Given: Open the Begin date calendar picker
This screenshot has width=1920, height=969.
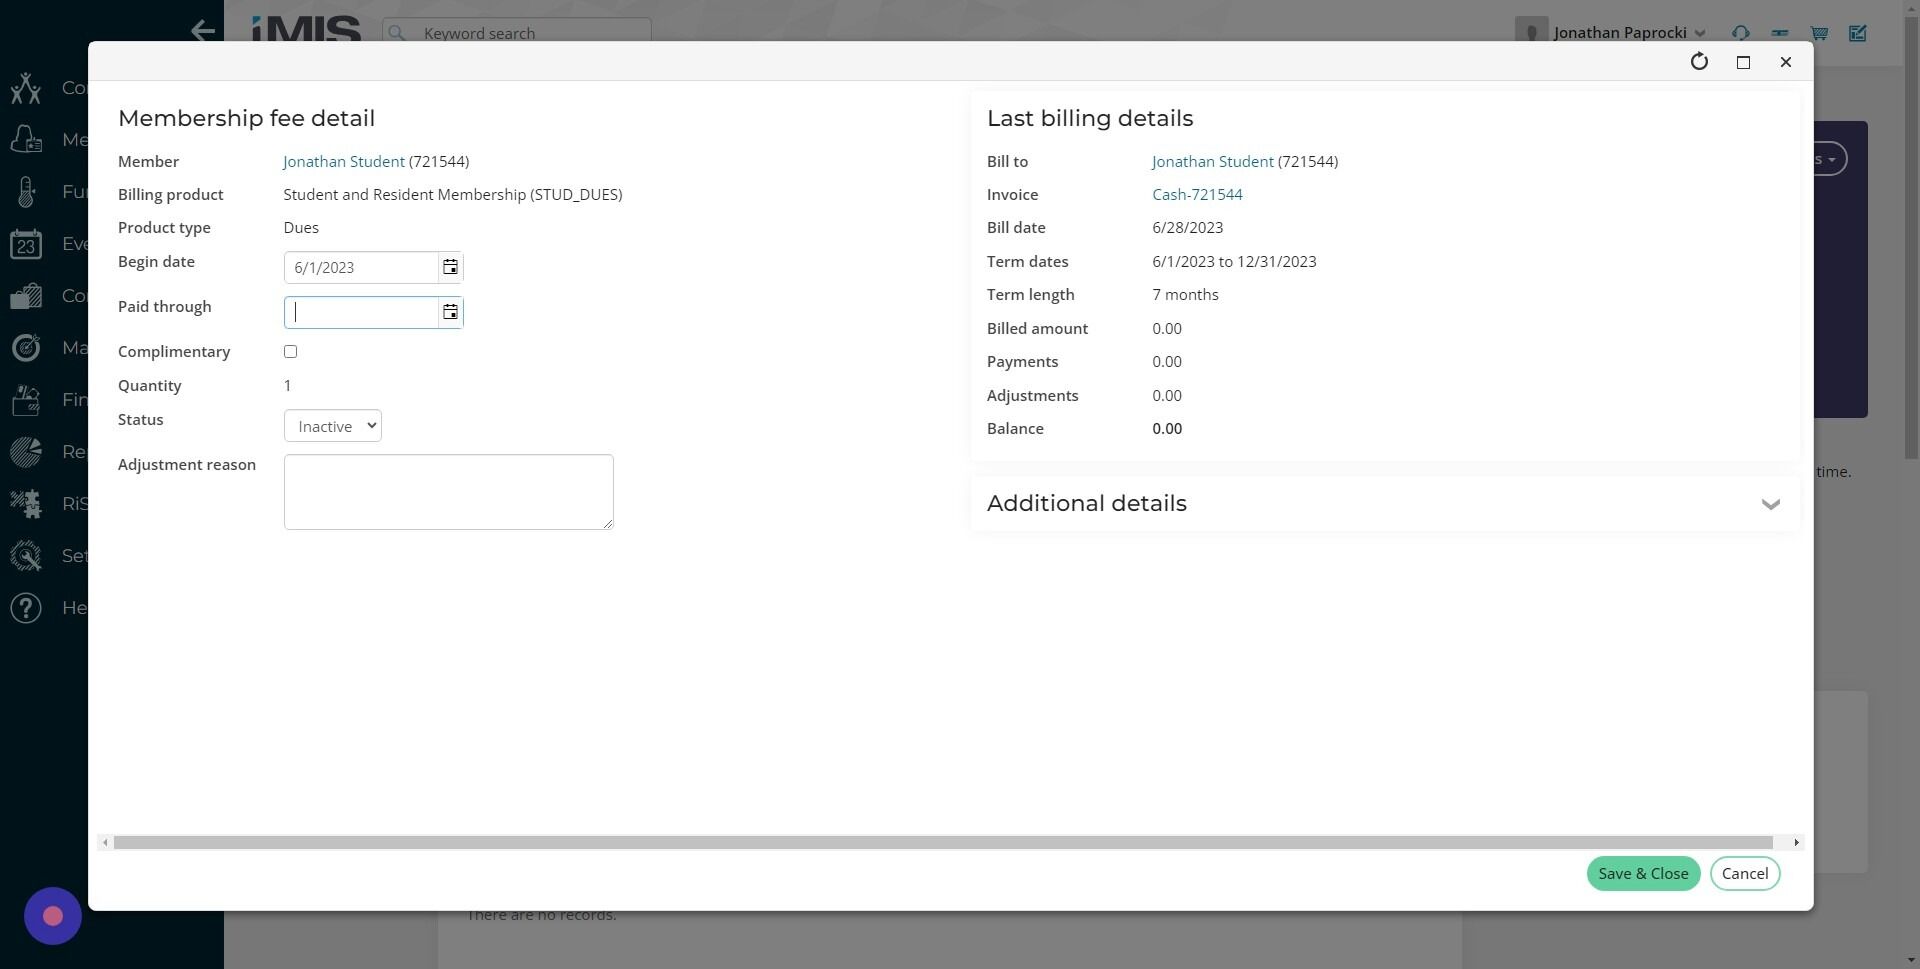Looking at the screenshot, I should click(x=450, y=267).
